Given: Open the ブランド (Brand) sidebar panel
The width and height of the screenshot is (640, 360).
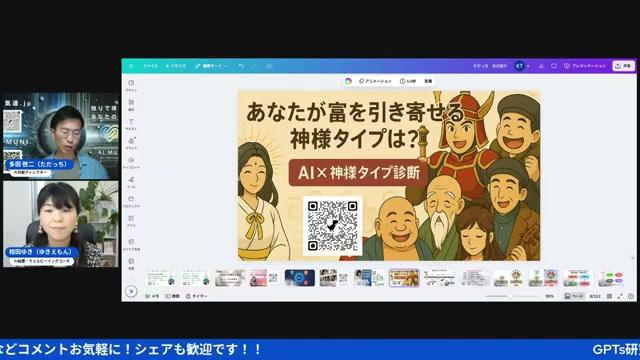Looking at the screenshot, I should coord(131,144).
